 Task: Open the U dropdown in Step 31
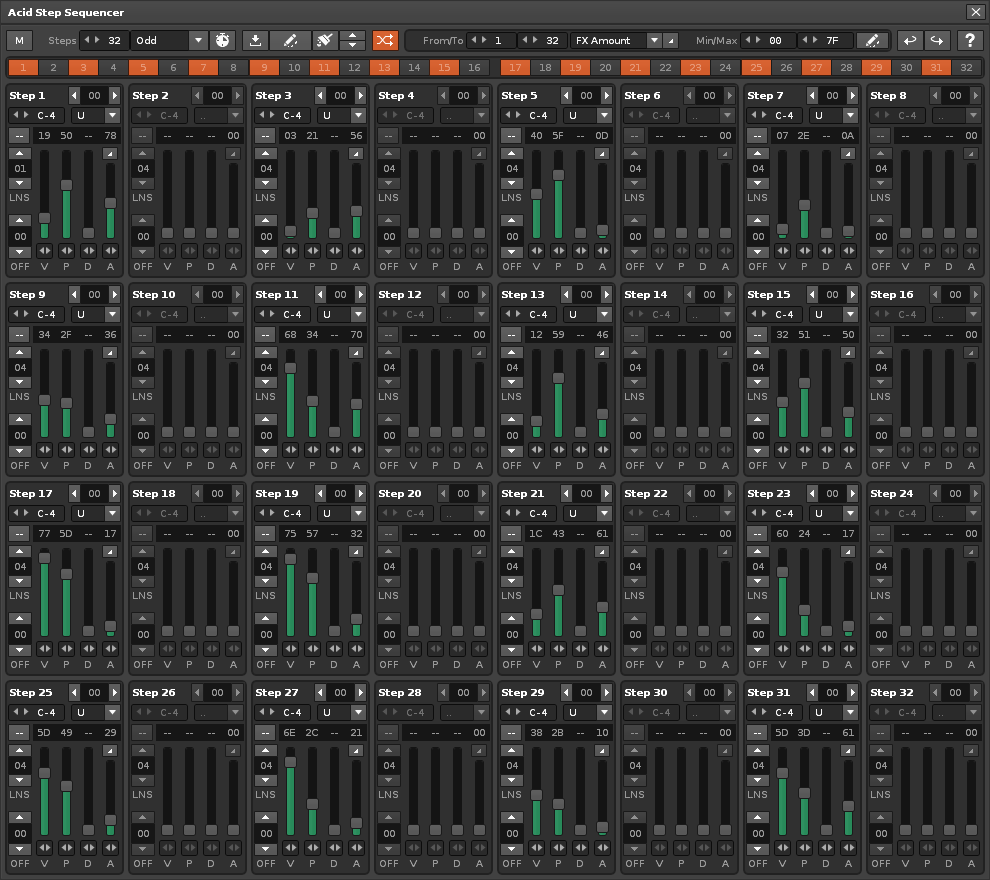pos(833,712)
